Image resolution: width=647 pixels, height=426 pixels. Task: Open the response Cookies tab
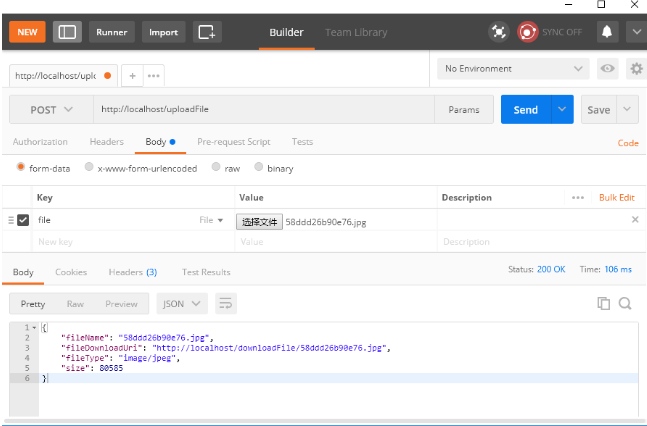pyautogui.click(x=71, y=272)
